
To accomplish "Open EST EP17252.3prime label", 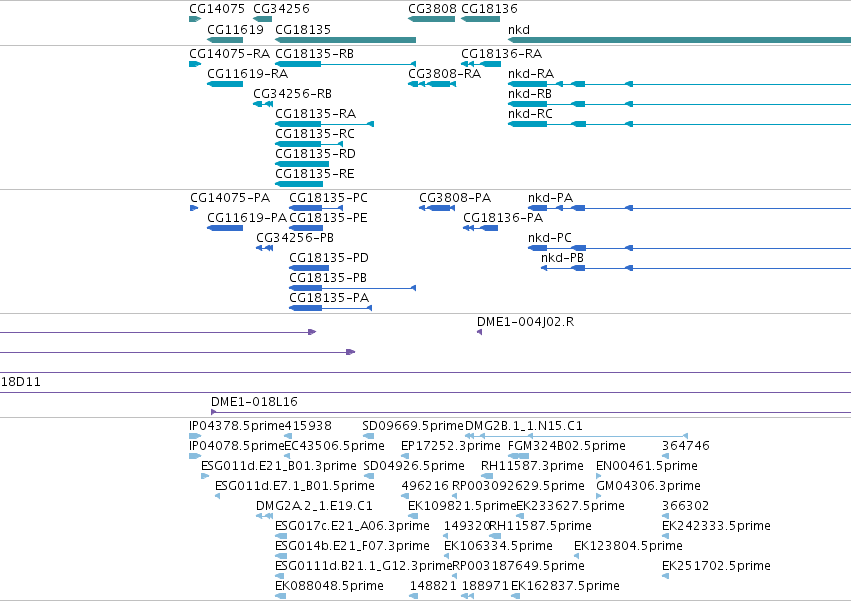I will tap(450, 447).
